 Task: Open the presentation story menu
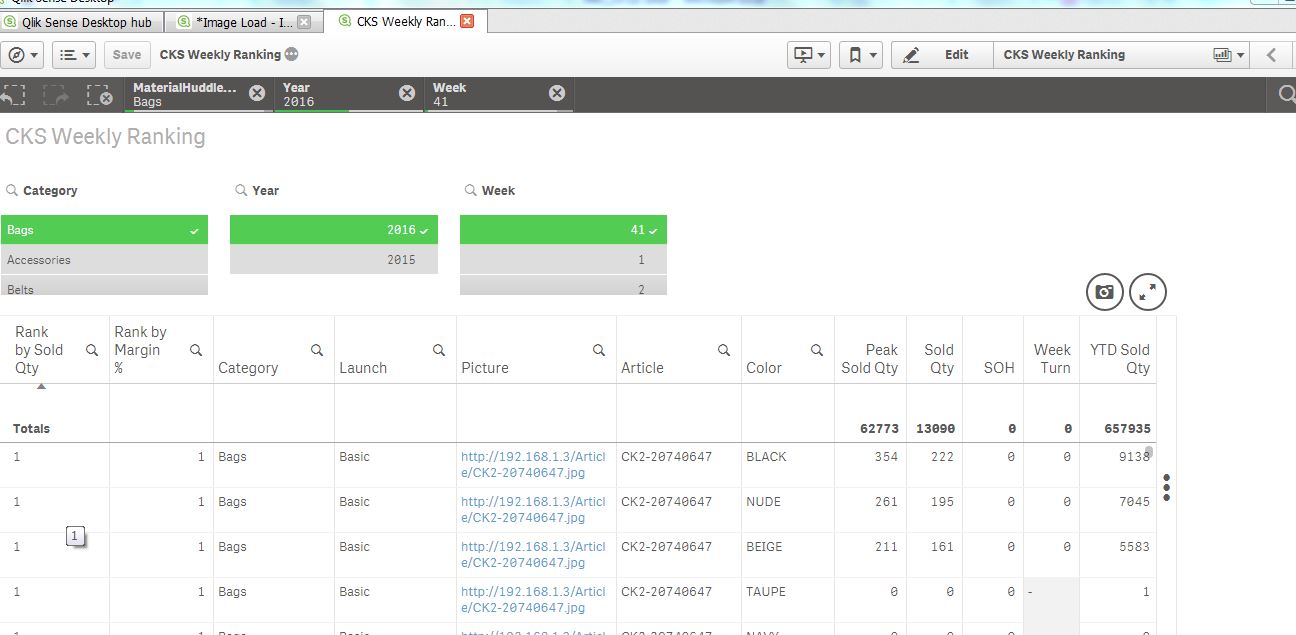(809, 55)
